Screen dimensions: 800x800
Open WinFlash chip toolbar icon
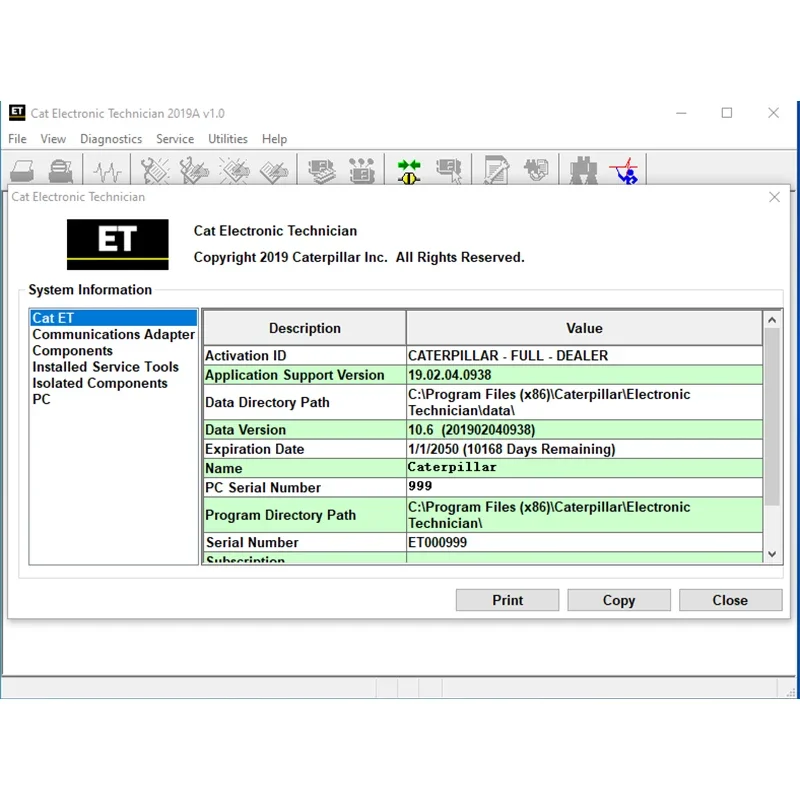click(536, 170)
